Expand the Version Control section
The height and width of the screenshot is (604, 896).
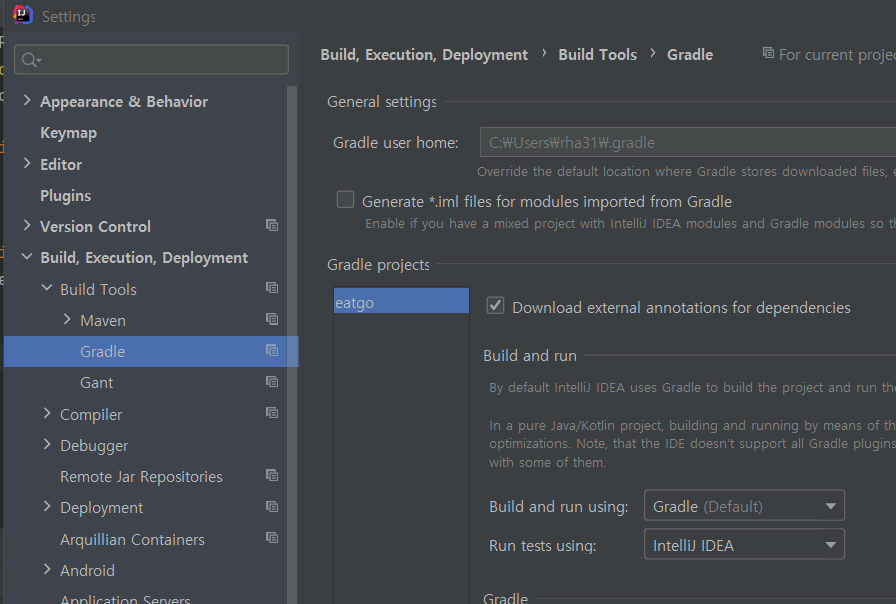pyautogui.click(x=26, y=225)
